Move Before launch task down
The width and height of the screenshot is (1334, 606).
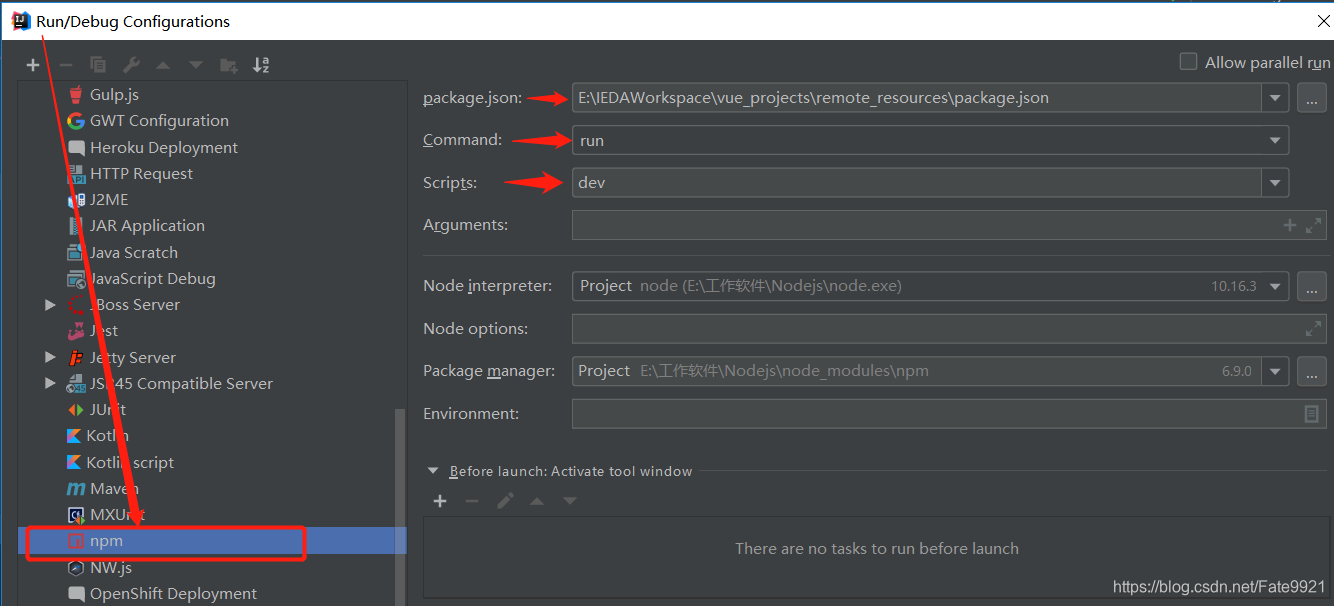point(570,501)
